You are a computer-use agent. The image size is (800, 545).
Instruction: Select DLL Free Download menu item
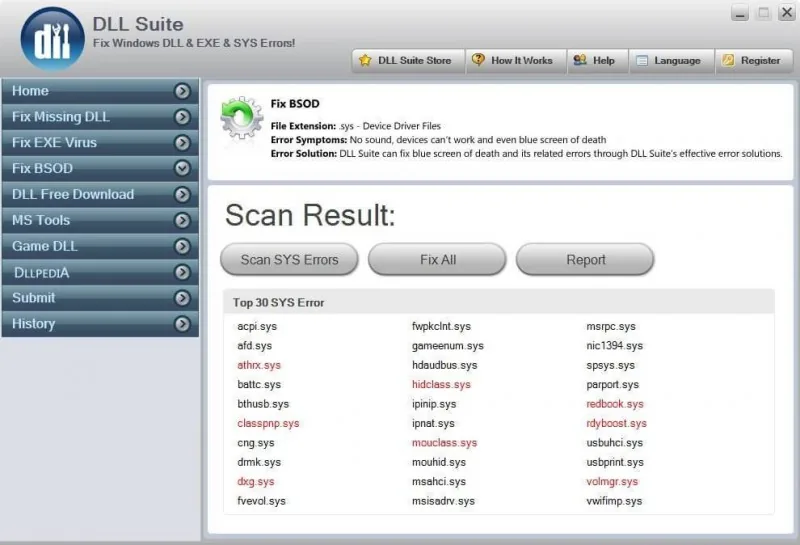(100, 194)
